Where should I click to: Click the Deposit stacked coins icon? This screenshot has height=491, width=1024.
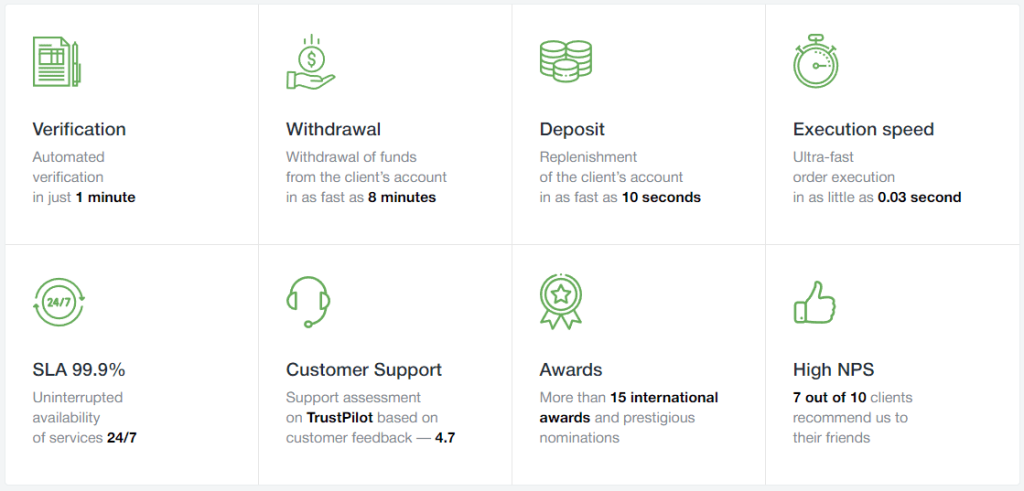coord(566,61)
